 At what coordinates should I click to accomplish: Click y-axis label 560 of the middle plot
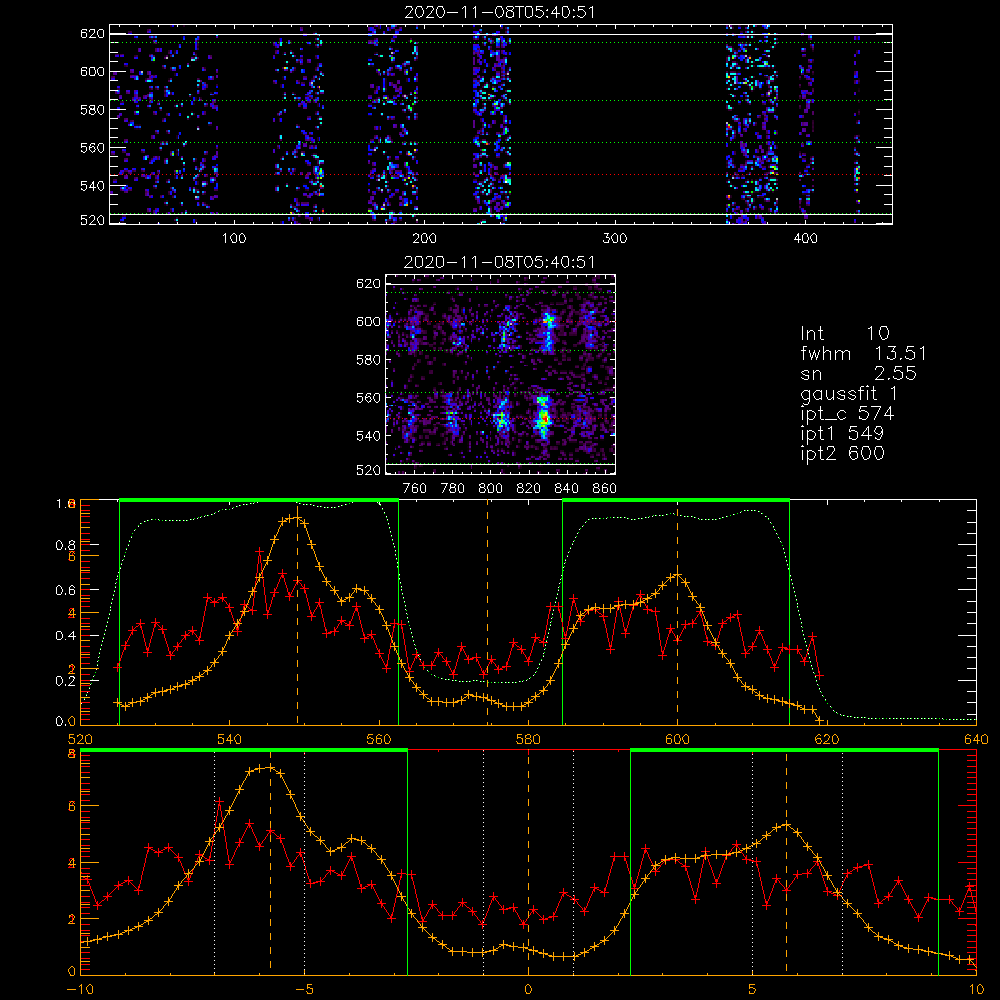(x=369, y=398)
